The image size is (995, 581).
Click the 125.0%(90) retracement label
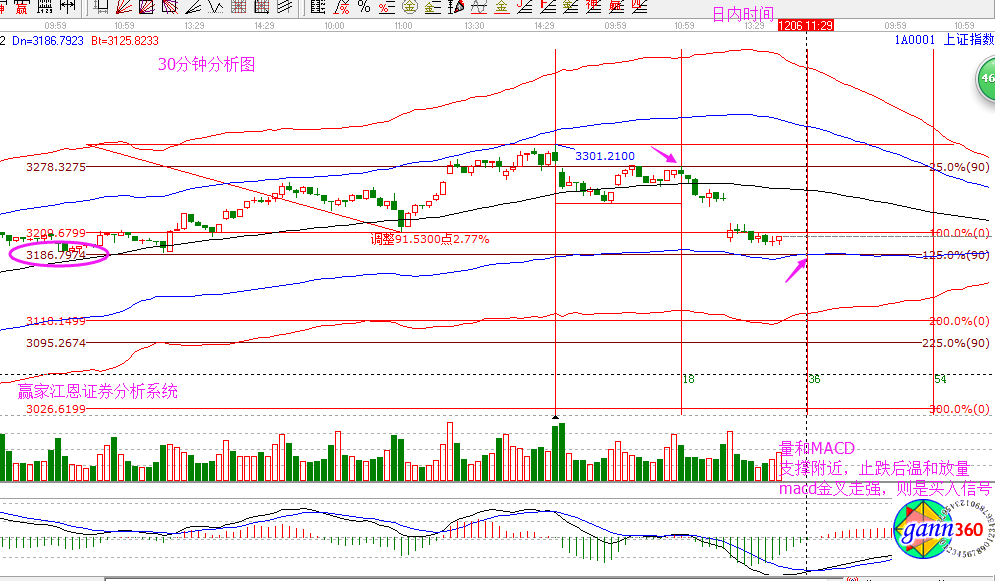tap(956, 255)
